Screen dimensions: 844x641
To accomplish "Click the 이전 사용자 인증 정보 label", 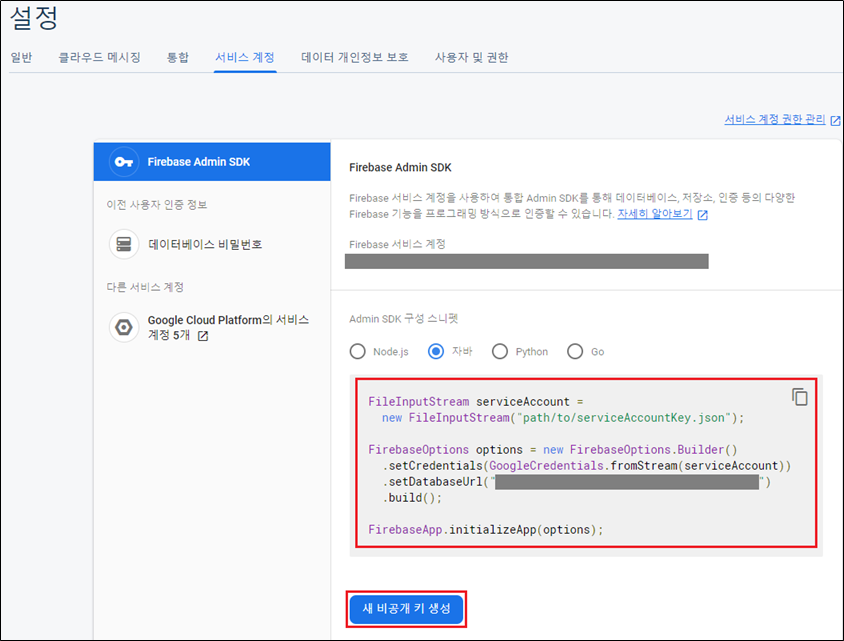I will coord(157,205).
